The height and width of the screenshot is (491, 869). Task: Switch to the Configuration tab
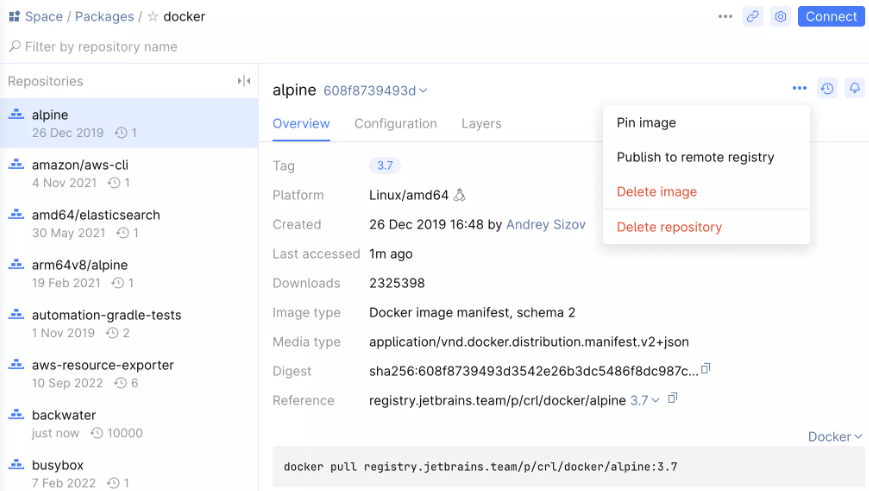pyautogui.click(x=395, y=124)
